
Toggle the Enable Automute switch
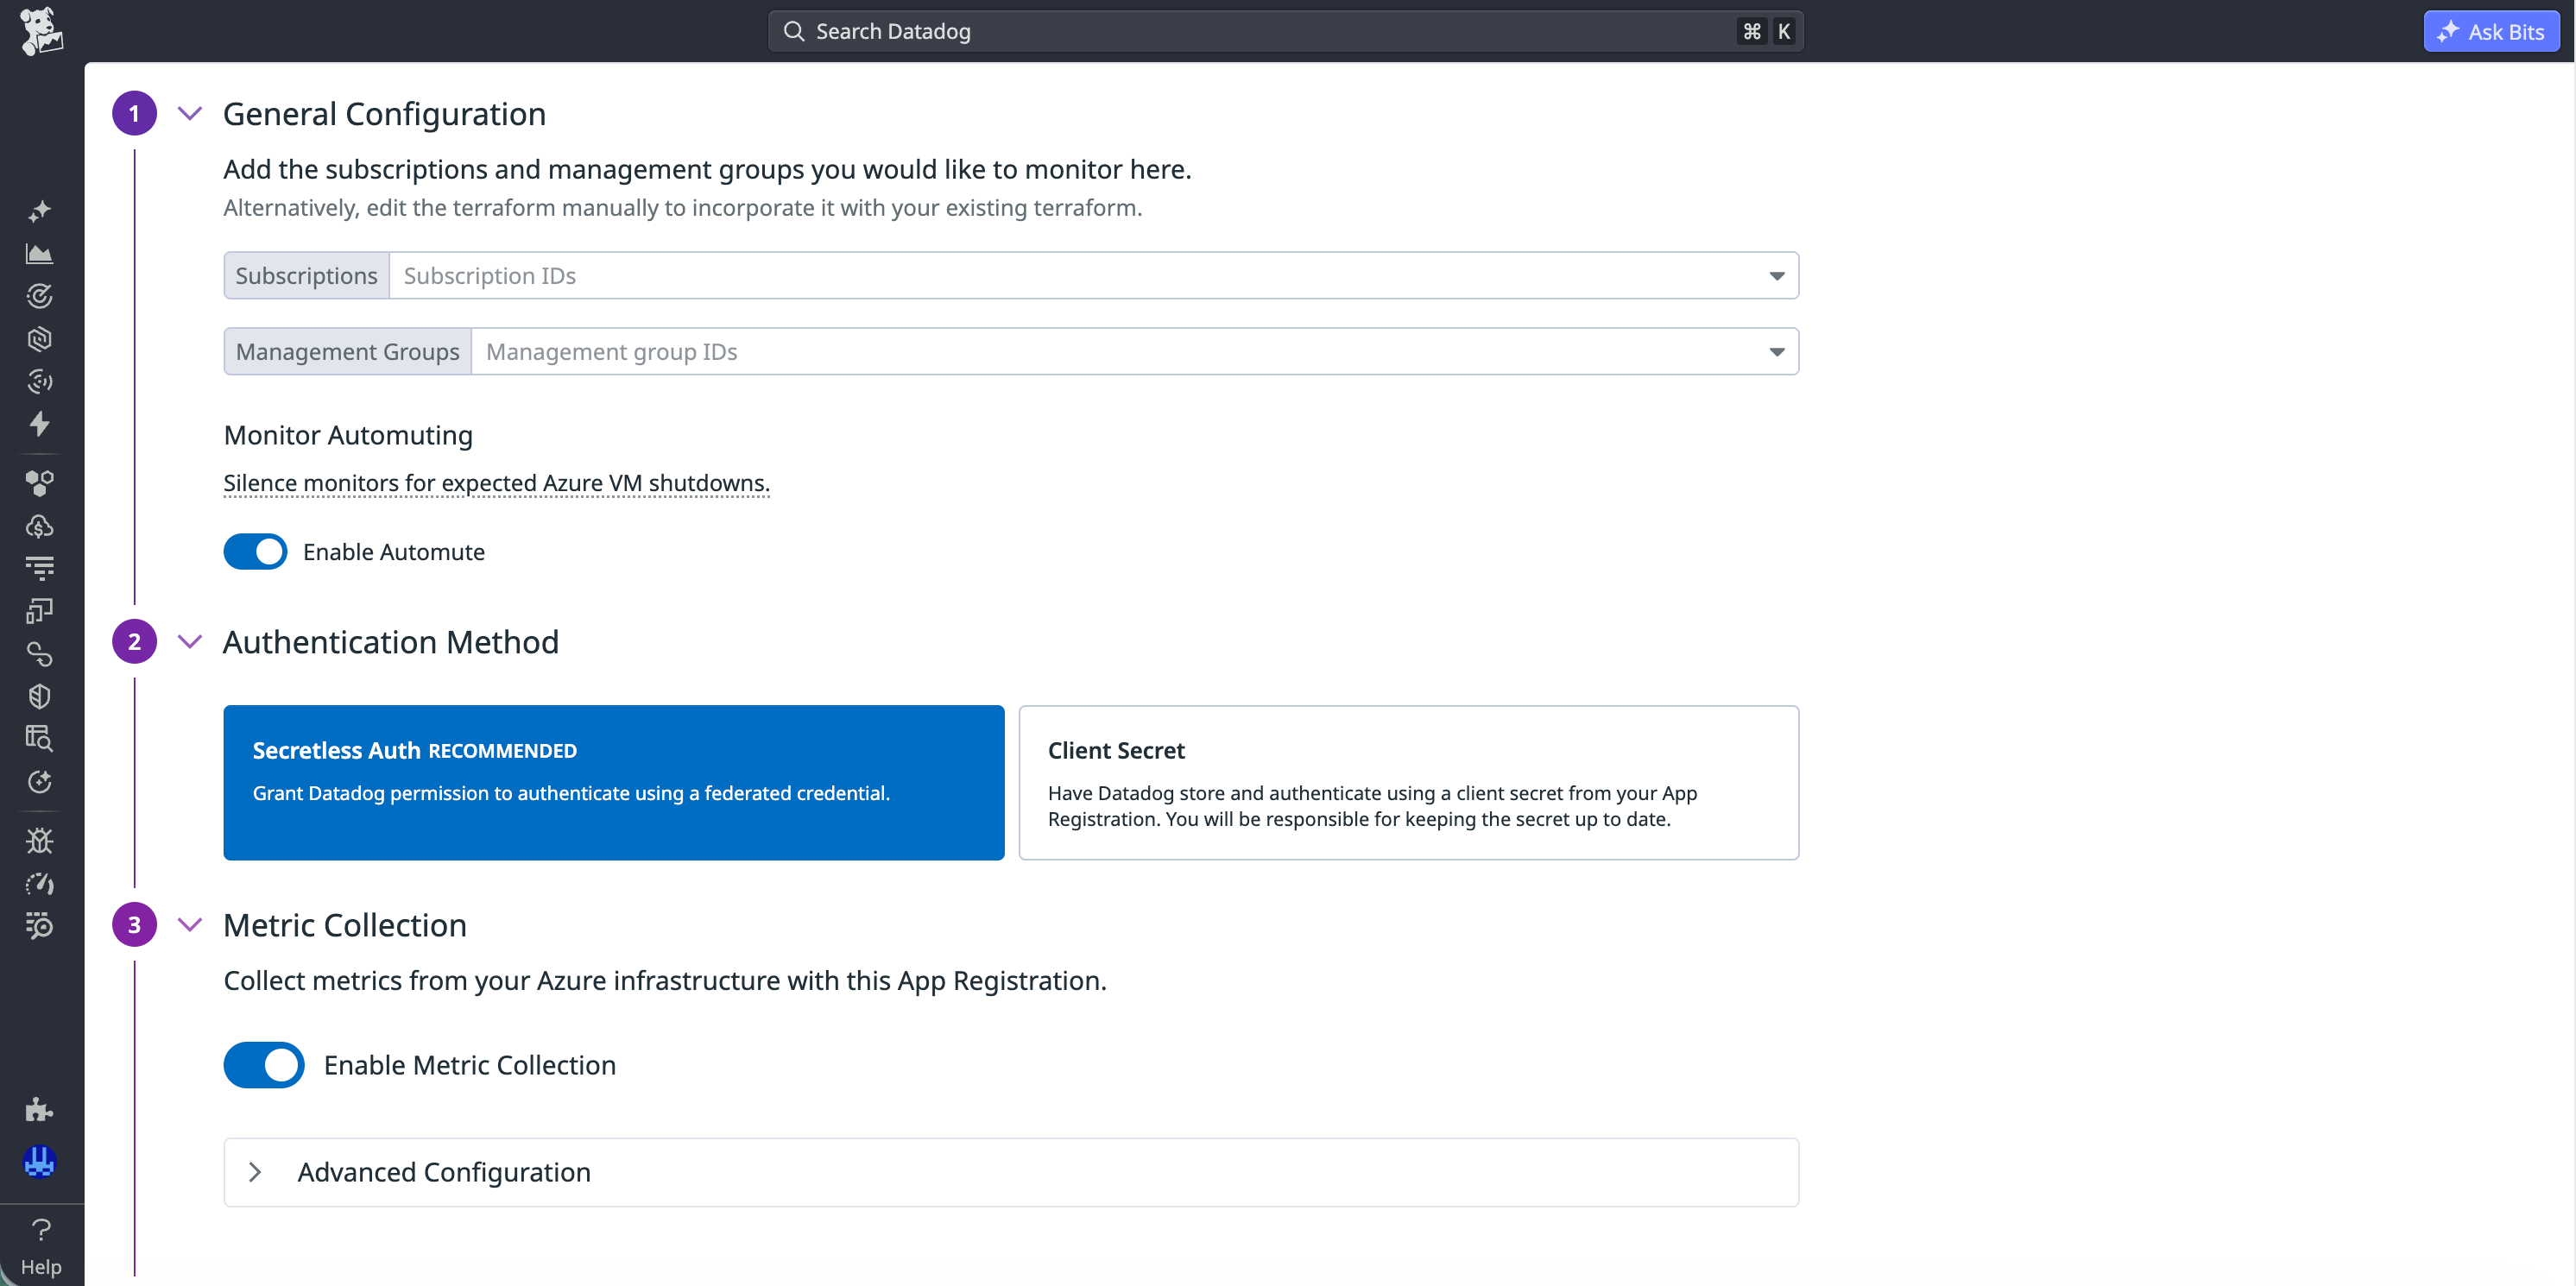[255, 552]
